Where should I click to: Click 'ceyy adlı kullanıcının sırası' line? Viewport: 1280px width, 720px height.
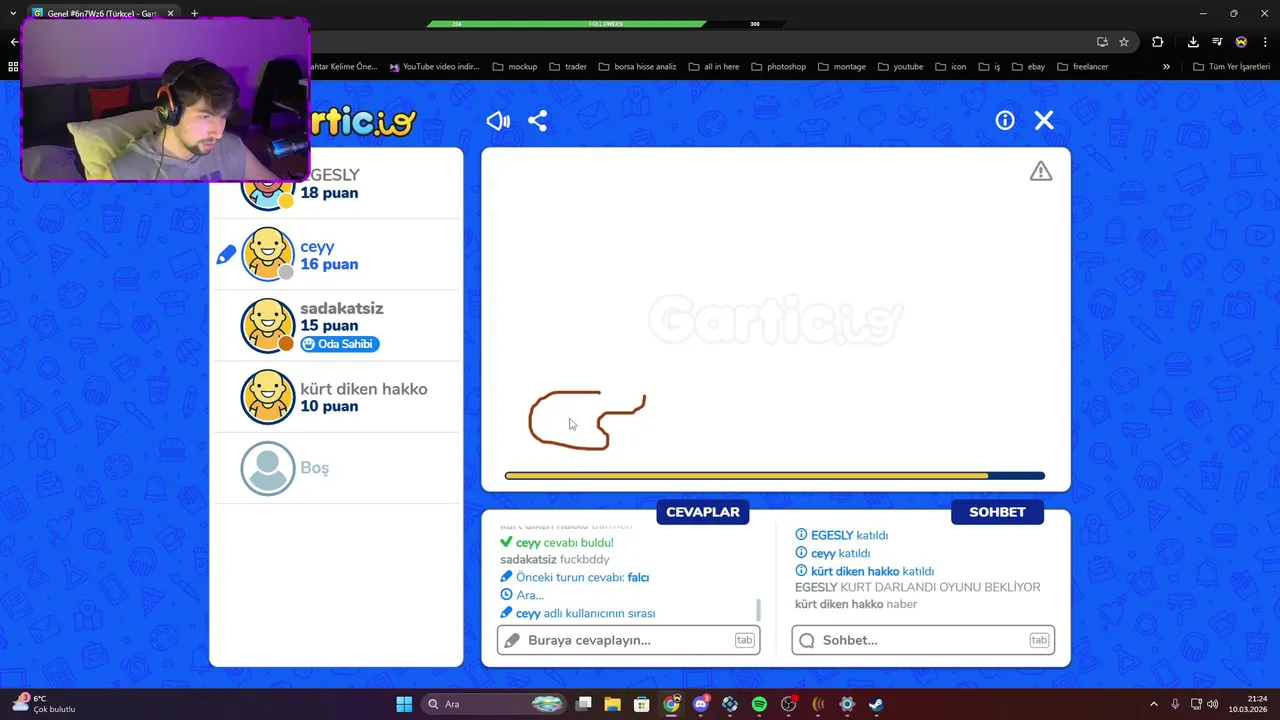[578, 613]
